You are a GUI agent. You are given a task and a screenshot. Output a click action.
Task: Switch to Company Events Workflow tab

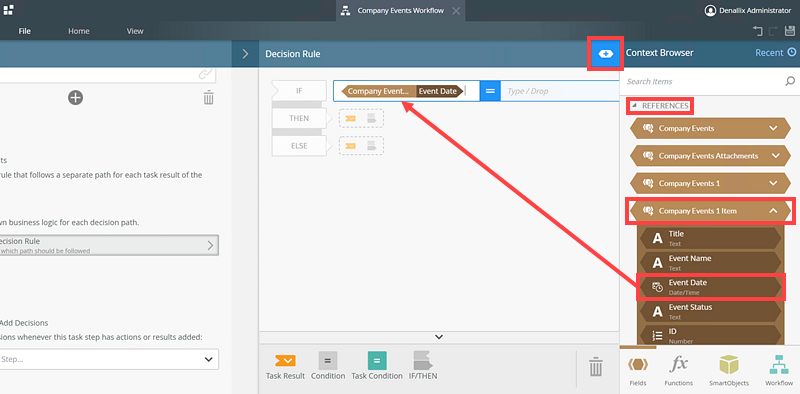click(401, 10)
